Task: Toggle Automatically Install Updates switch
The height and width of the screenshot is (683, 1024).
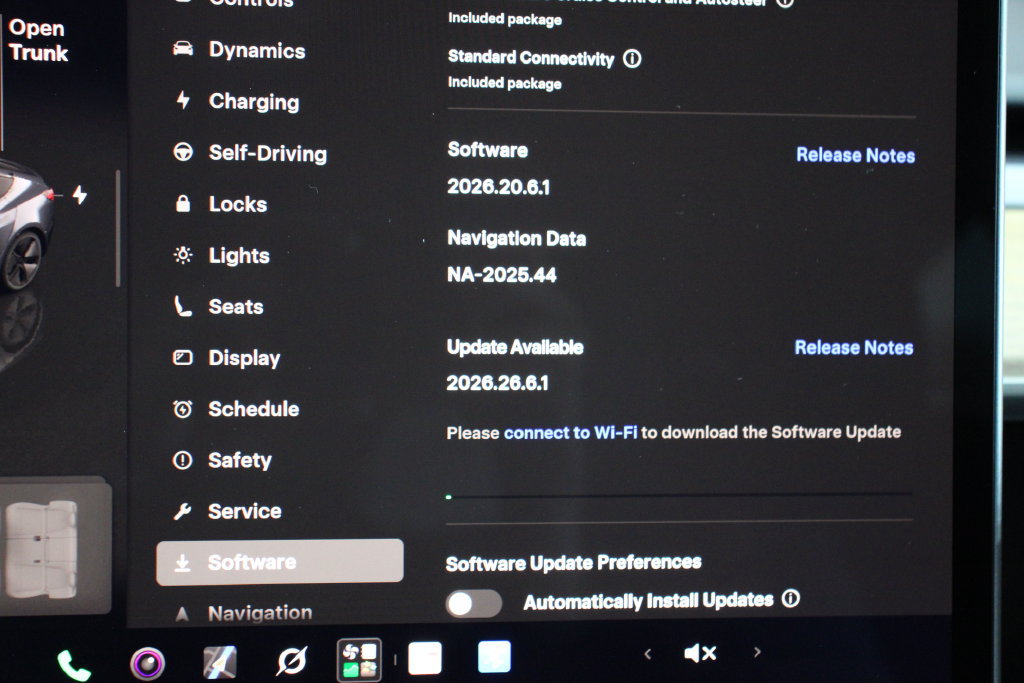Action: (x=473, y=603)
